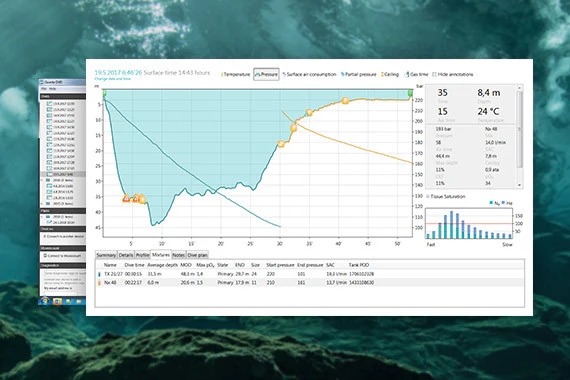Show the Partial pressure curve
Viewport: 570px width, 380px height.
(358, 75)
